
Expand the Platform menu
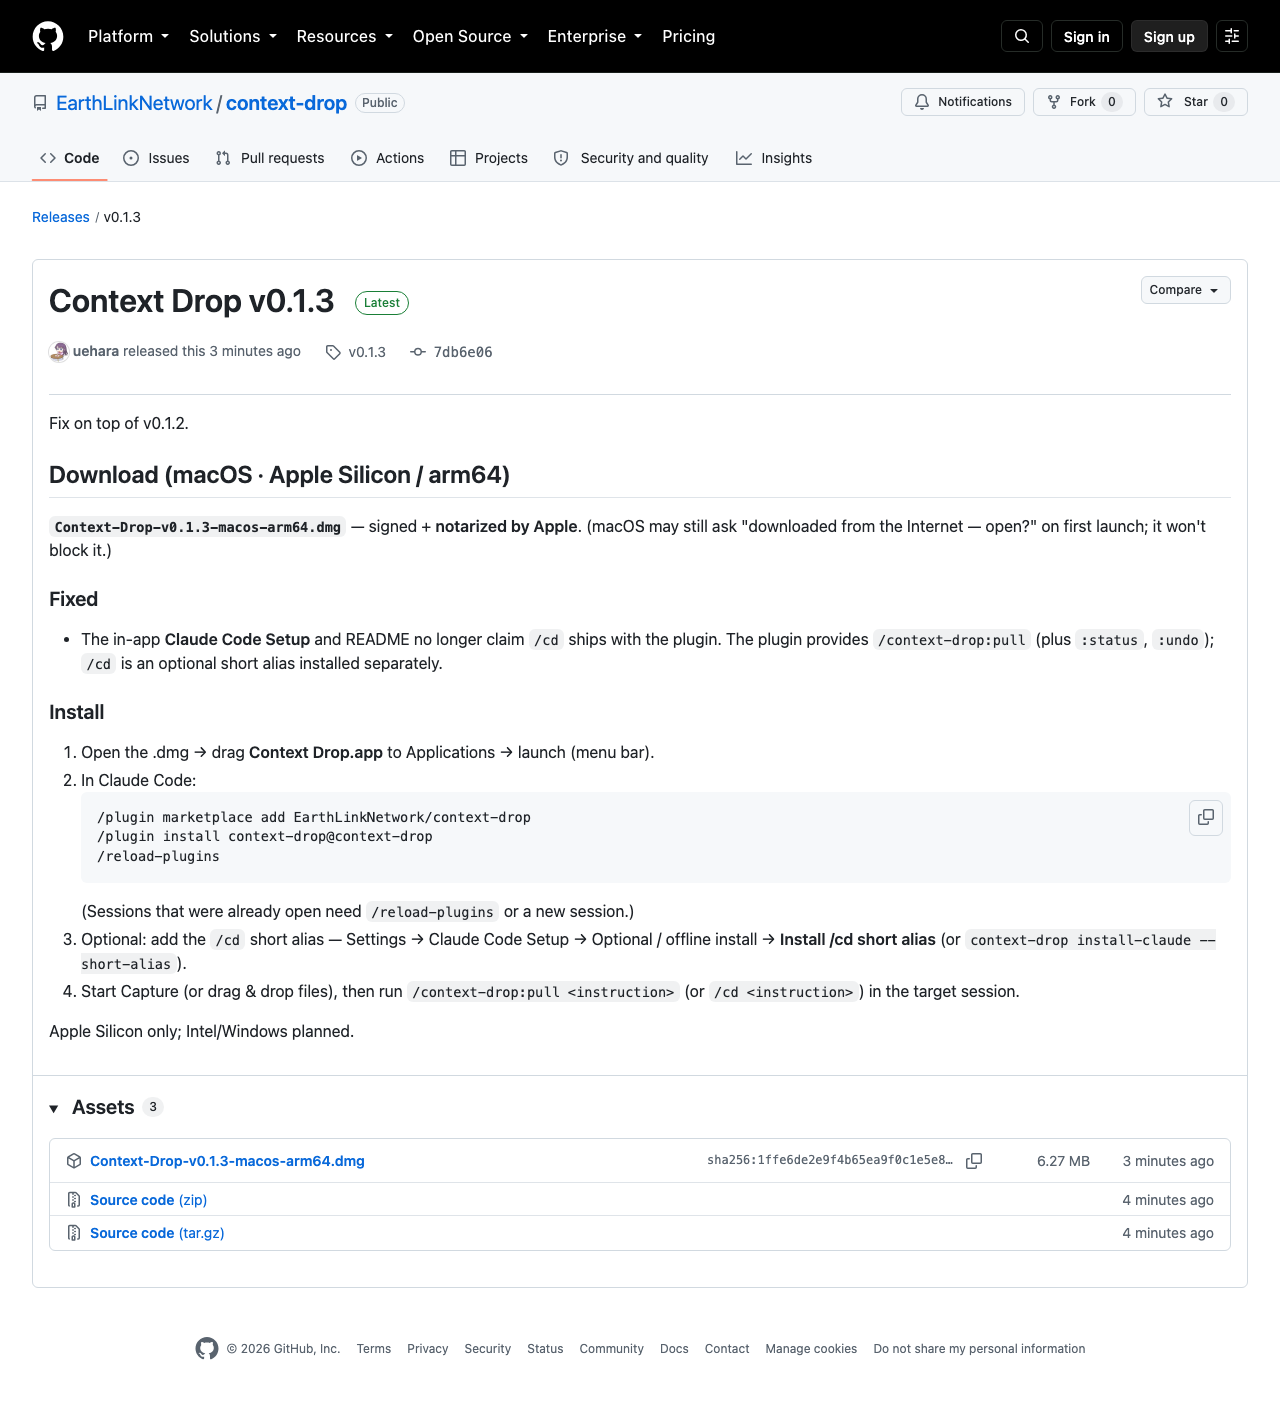click(128, 36)
